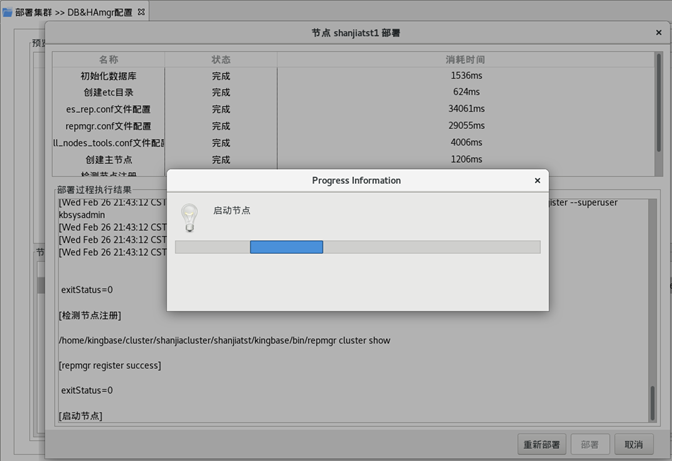Click the blue progress bar indicator
The height and width of the screenshot is (462, 673).
[x=286, y=247]
